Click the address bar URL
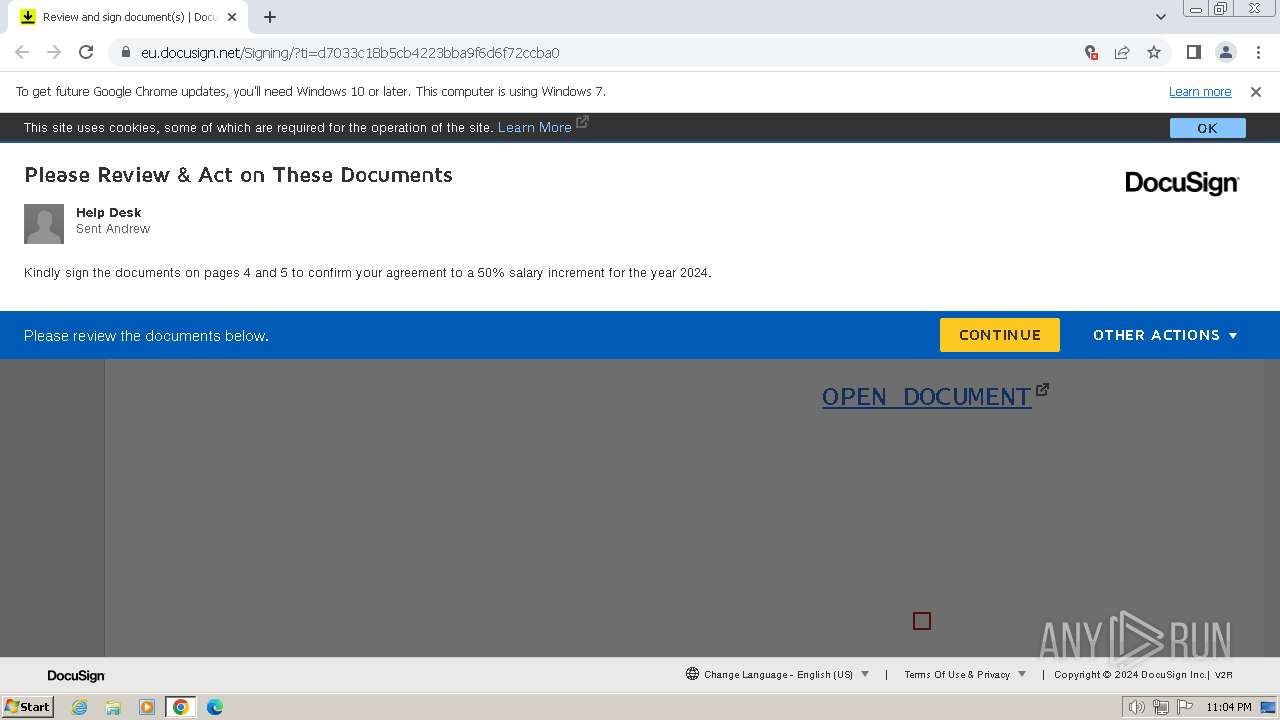The width and height of the screenshot is (1280, 720). 350,53
